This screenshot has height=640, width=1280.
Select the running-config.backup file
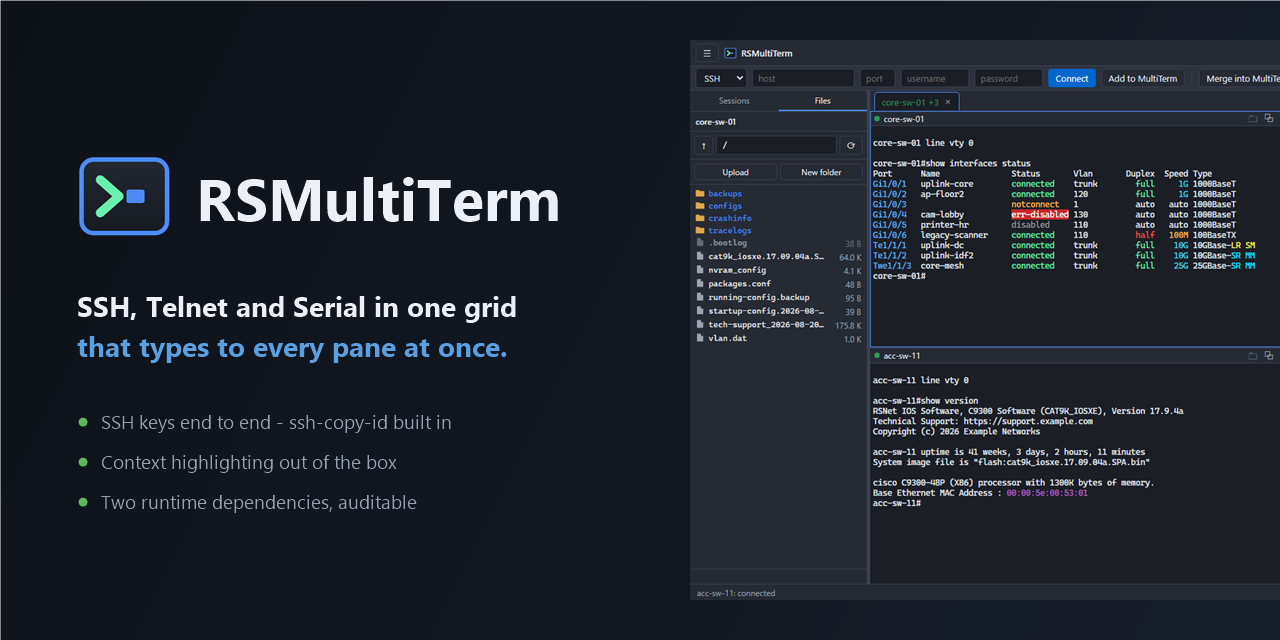[778, 297]
